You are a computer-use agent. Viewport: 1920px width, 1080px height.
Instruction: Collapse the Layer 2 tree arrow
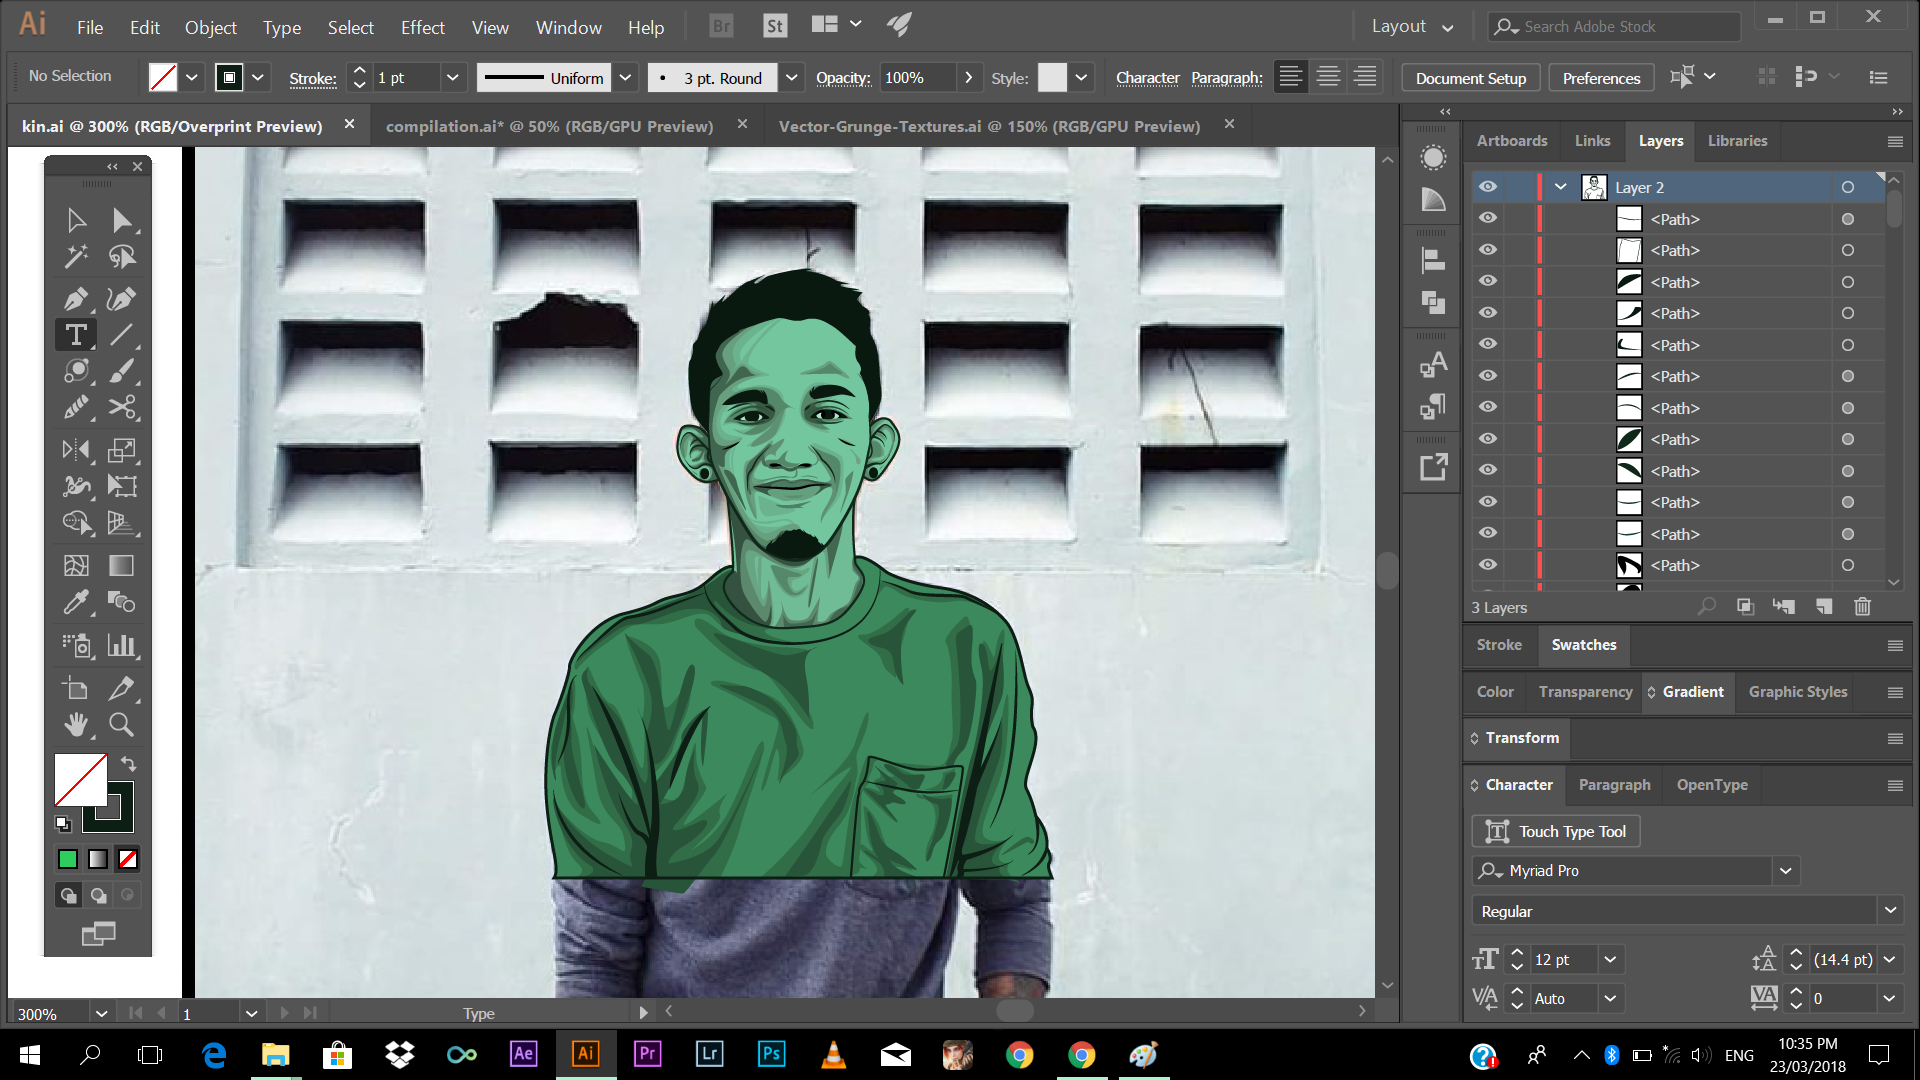coord(1560,187)
